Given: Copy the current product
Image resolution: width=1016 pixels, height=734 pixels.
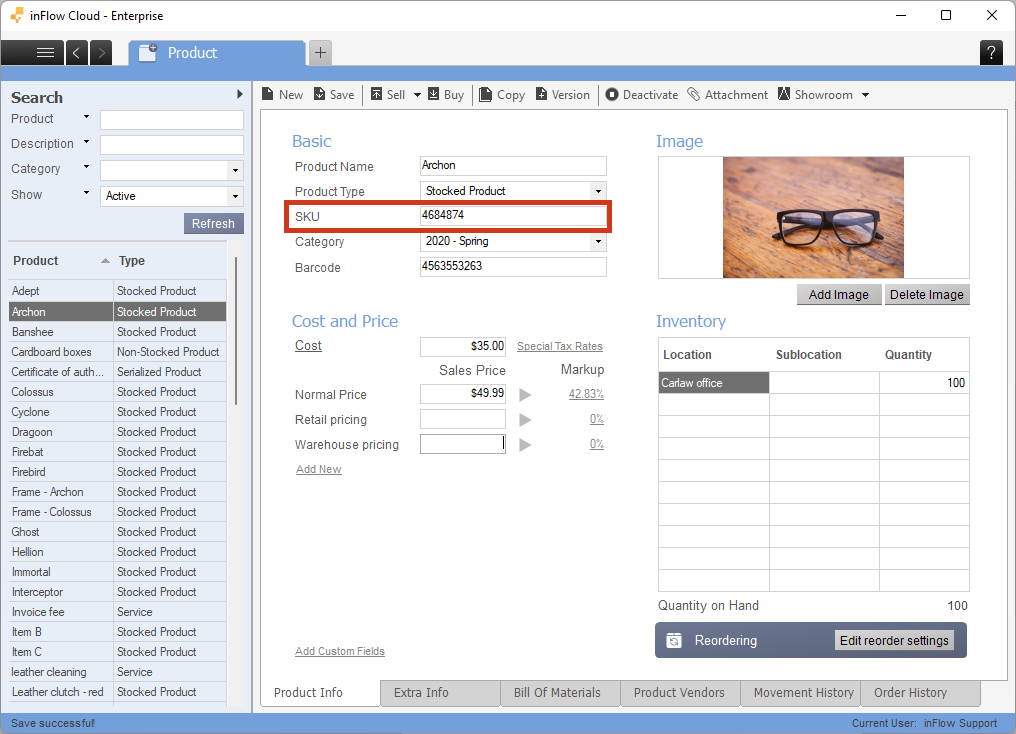Looking at the screenshot, I should pyautogui.click(x=502, y=95).
